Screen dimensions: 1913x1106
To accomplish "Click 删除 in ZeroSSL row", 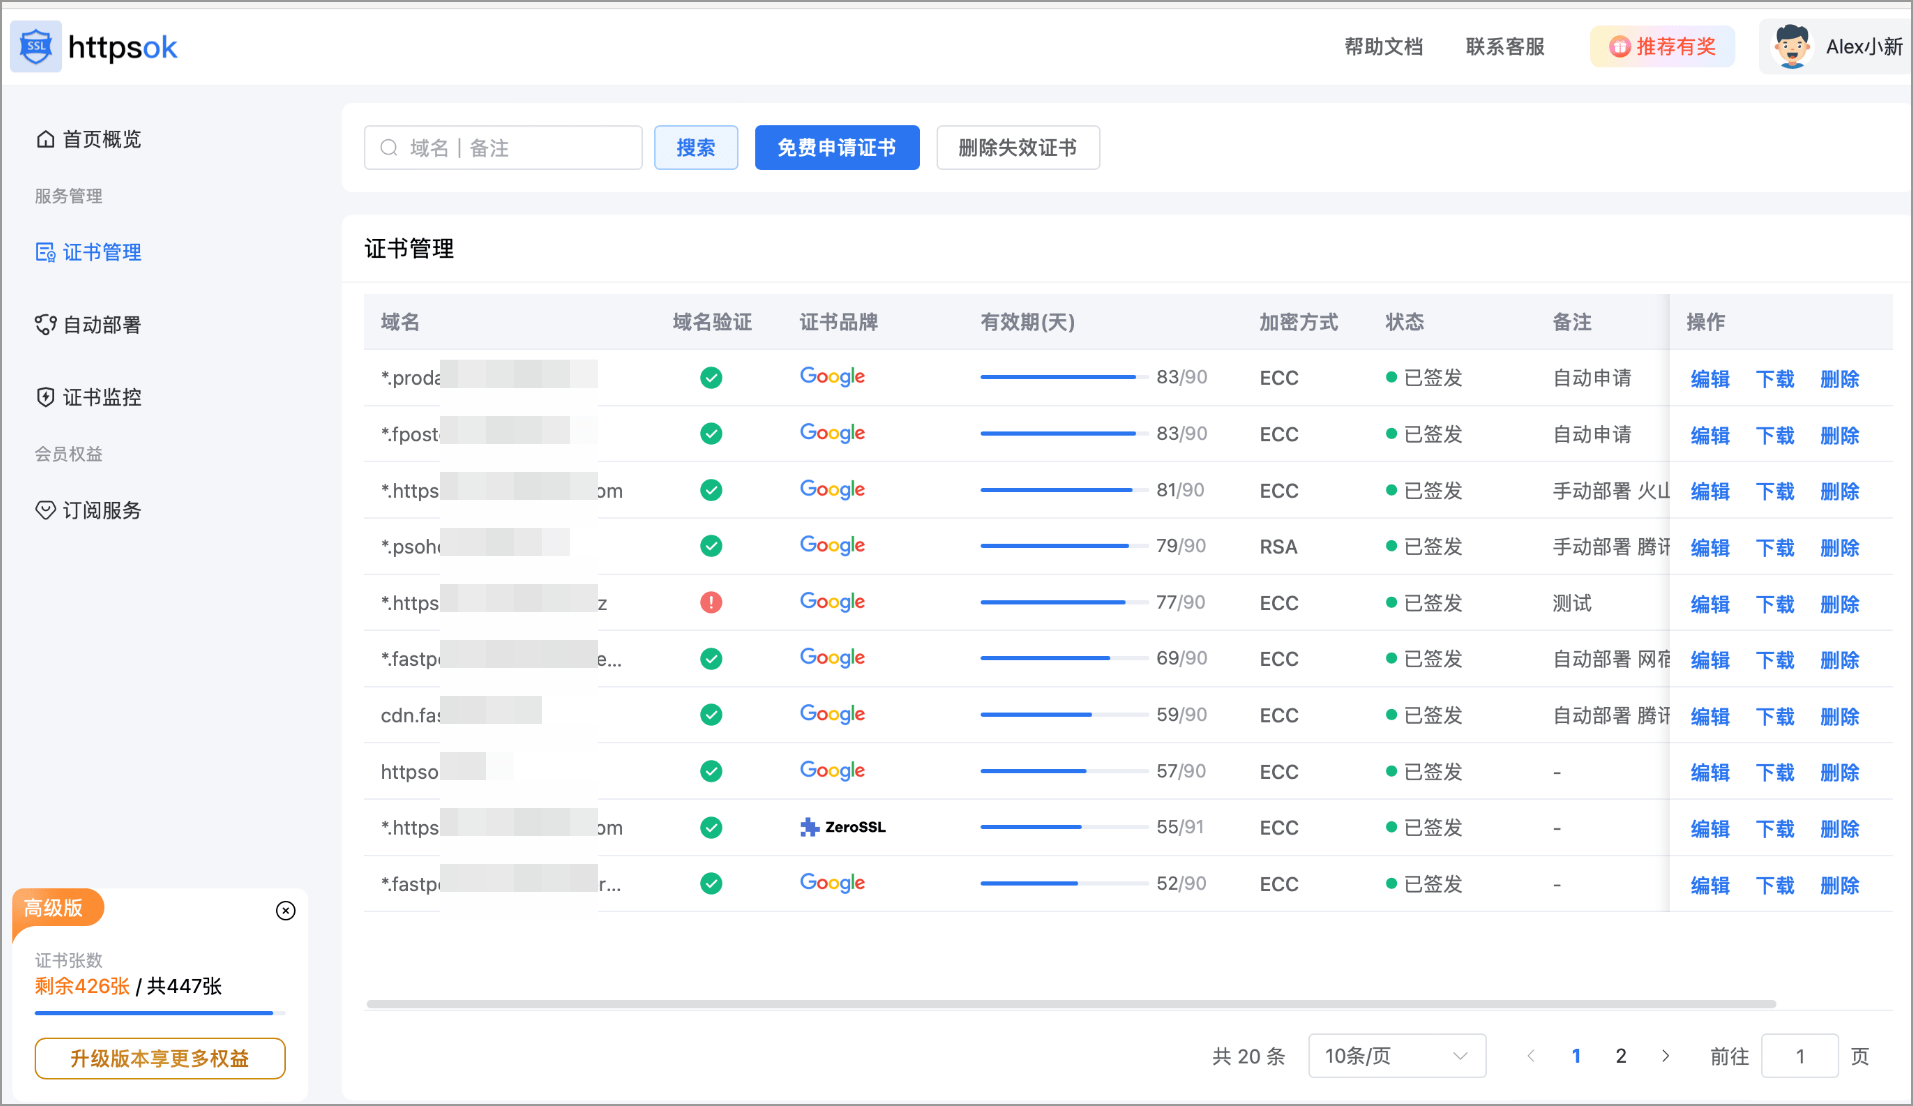I will [1839, 829].
